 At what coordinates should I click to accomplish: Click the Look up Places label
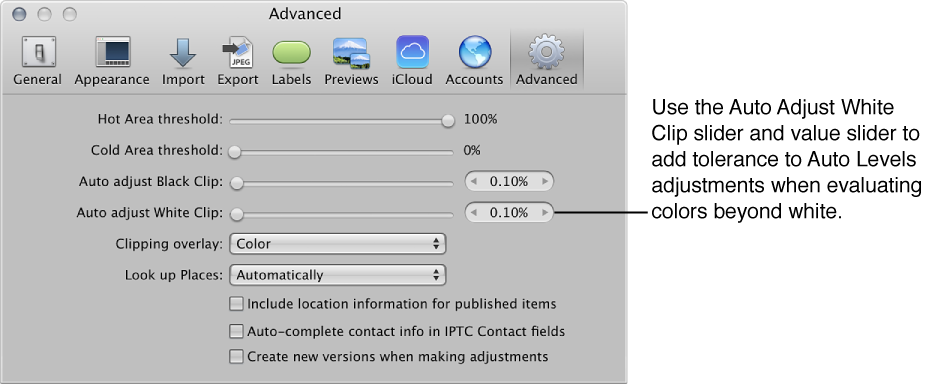click(x=174, y=276)
